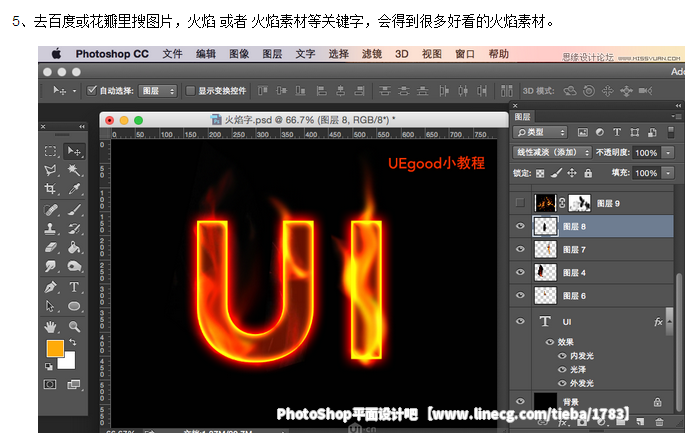Open the File (文件) menu

point(173,54)
